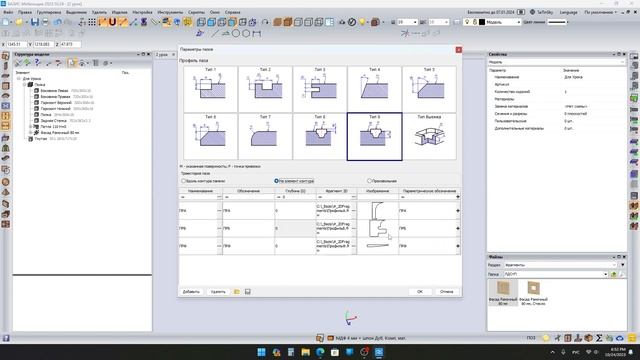Click the SoftSky globe icon in the header
The image size is (640, 360).
point(533,12)
